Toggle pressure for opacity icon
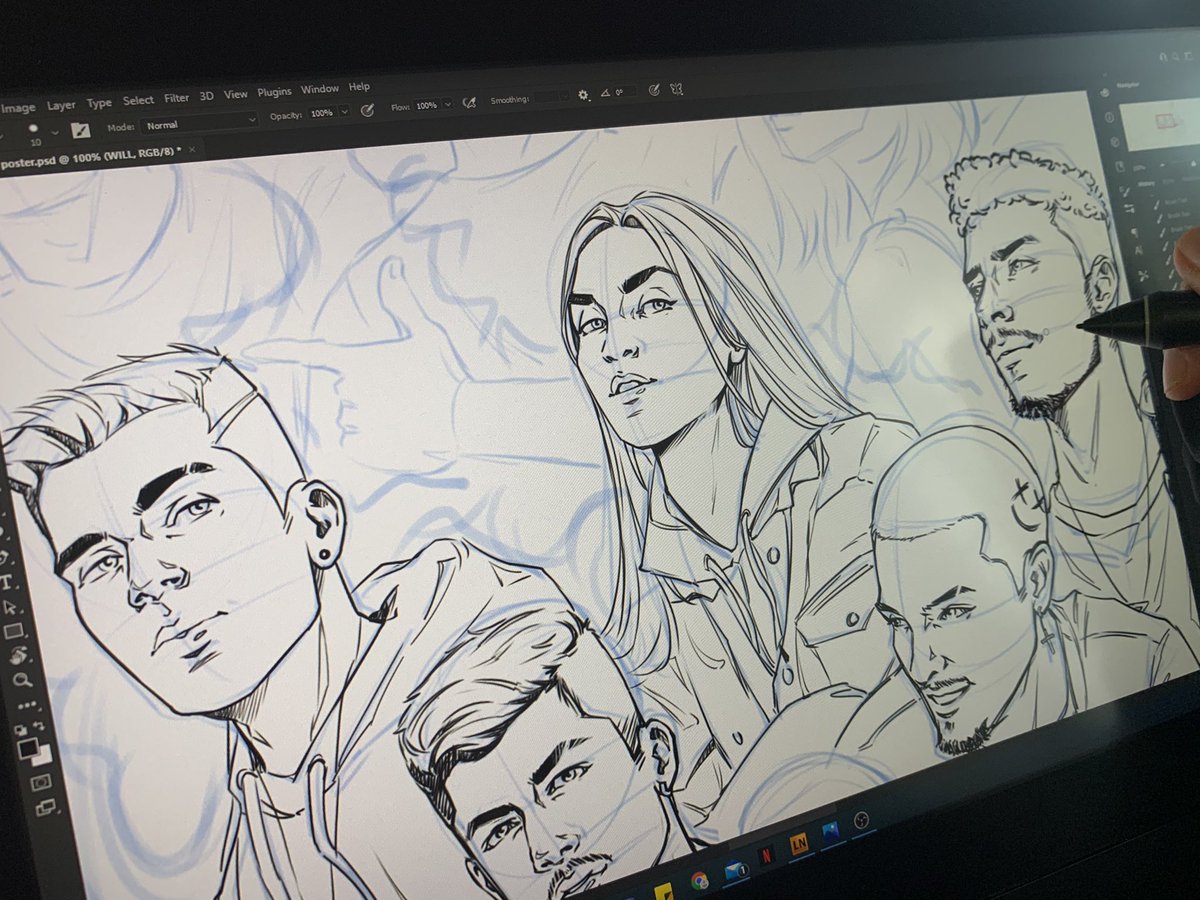 tap(368, 111)
